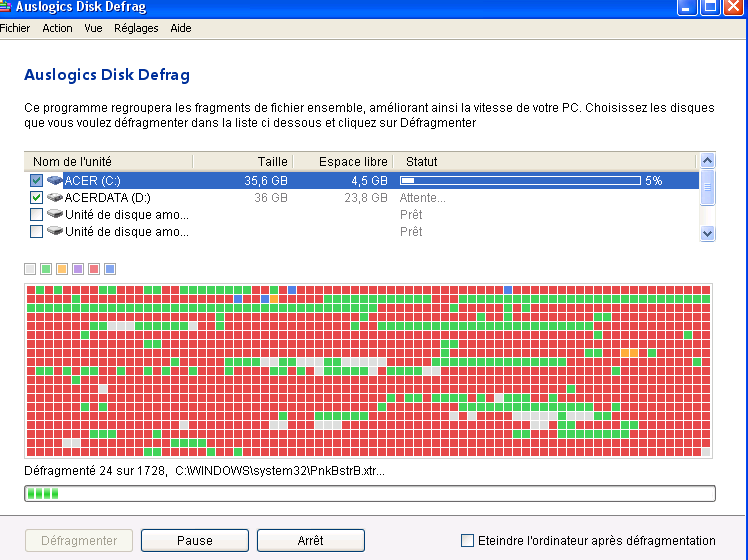The width and height of the screenshot is (748, 560).
Task: Click the Espace libre column header
Action: (x=343, y=162)
